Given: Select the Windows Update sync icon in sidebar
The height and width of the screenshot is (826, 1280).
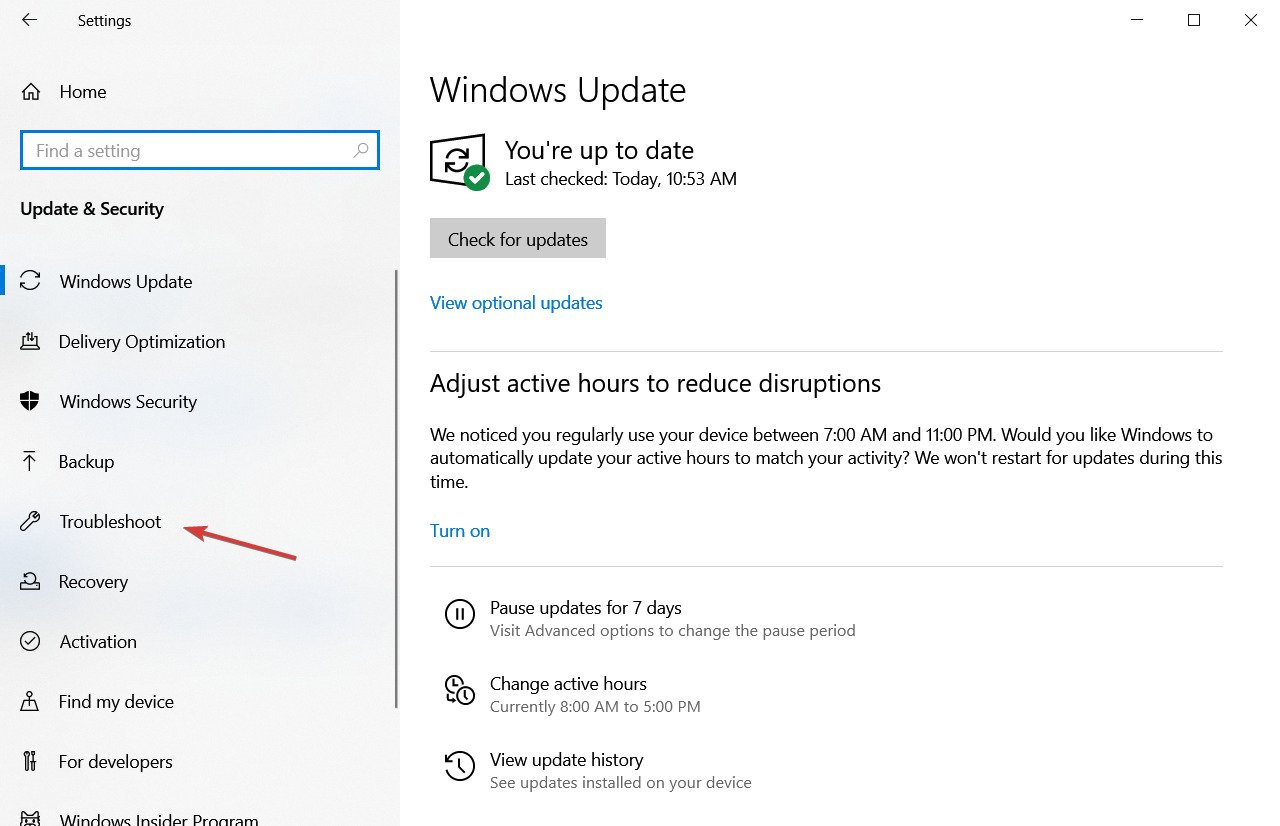Looking at the screenshot, I should pos(31,281).
